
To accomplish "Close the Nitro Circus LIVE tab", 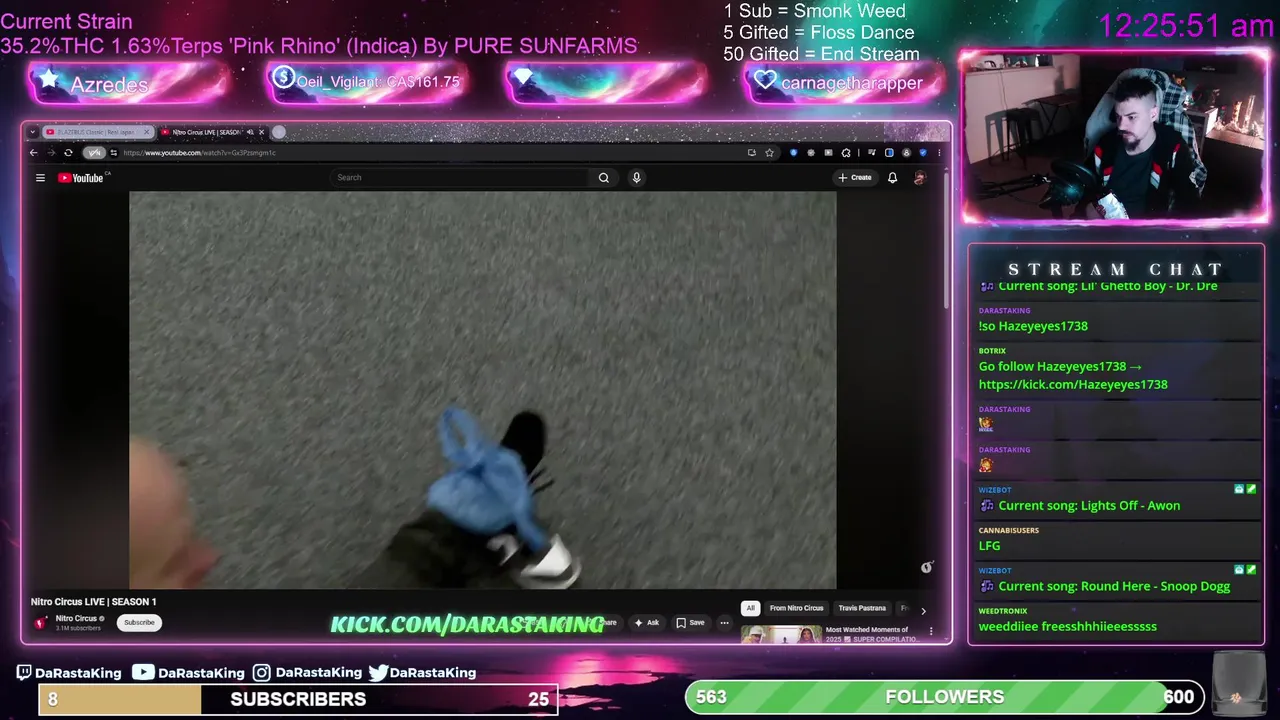I will point(262,132).
